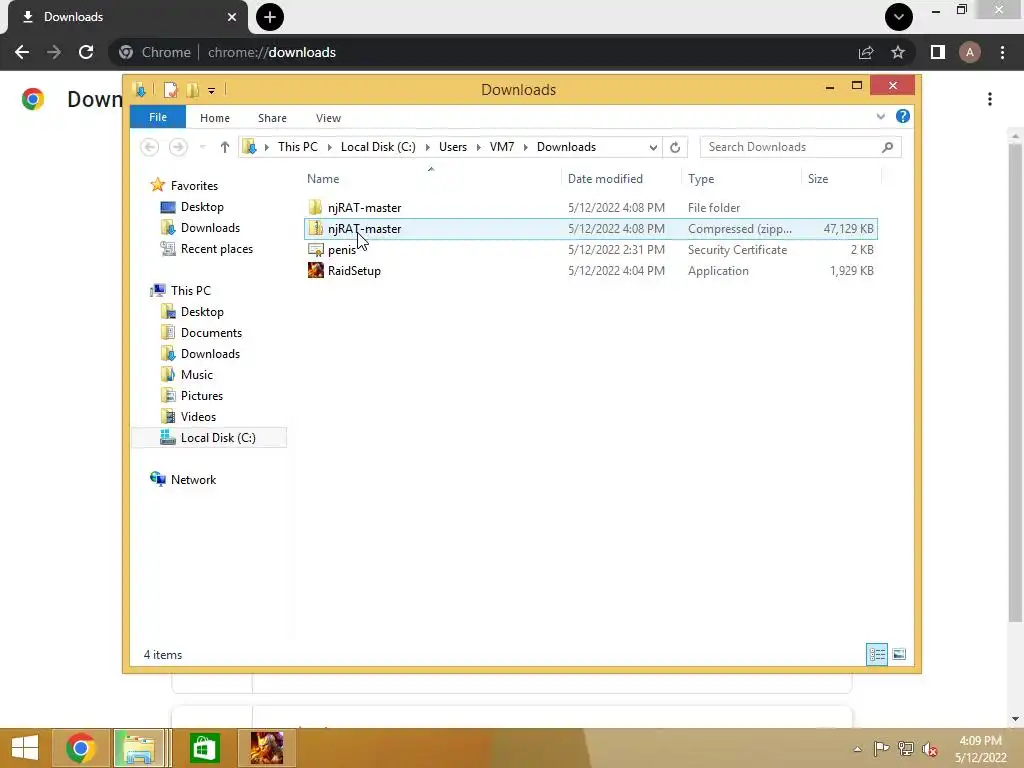The height and width of the screenshot is (768, 1024).
Task: Select This PC in the navigation pane
Action: pyautogui.click(x=191, y=291)
